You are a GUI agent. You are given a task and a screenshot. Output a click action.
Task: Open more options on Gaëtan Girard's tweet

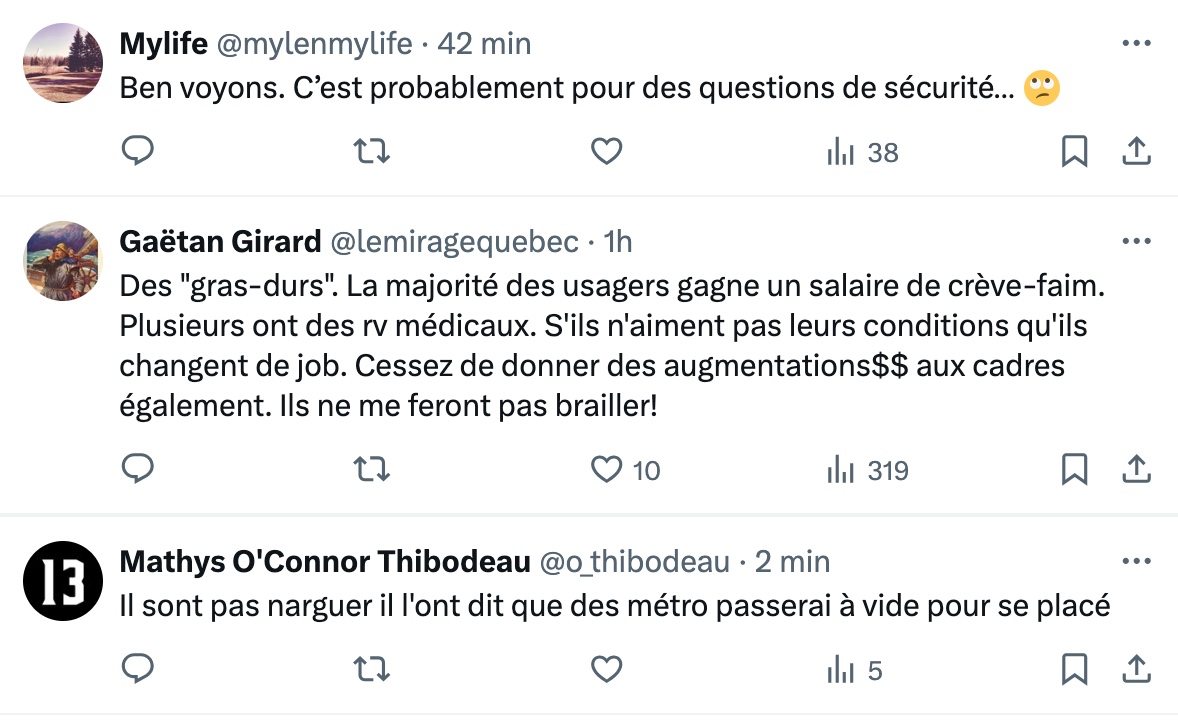[x=1137, y=242]
